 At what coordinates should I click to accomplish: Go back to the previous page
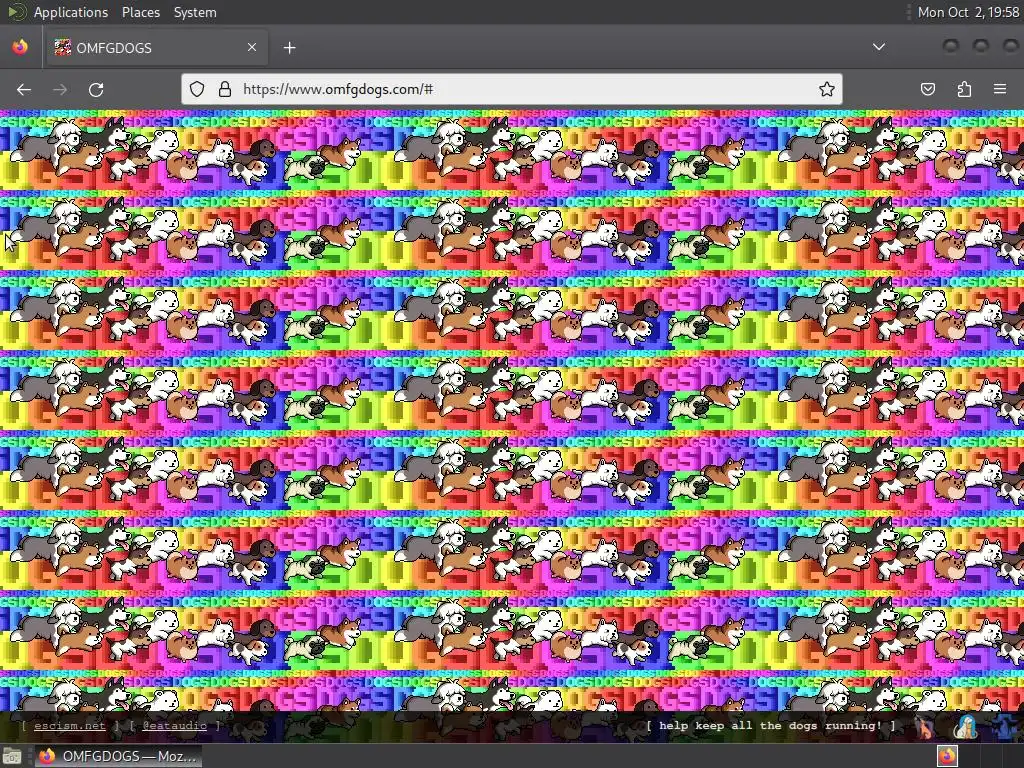24,89
